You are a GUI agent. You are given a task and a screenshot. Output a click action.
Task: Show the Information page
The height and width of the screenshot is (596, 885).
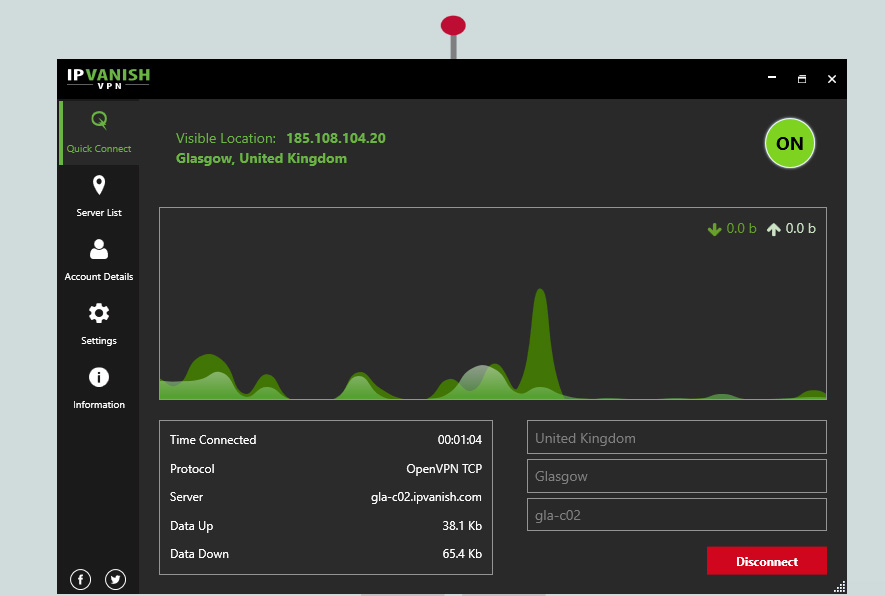(99, 388)
